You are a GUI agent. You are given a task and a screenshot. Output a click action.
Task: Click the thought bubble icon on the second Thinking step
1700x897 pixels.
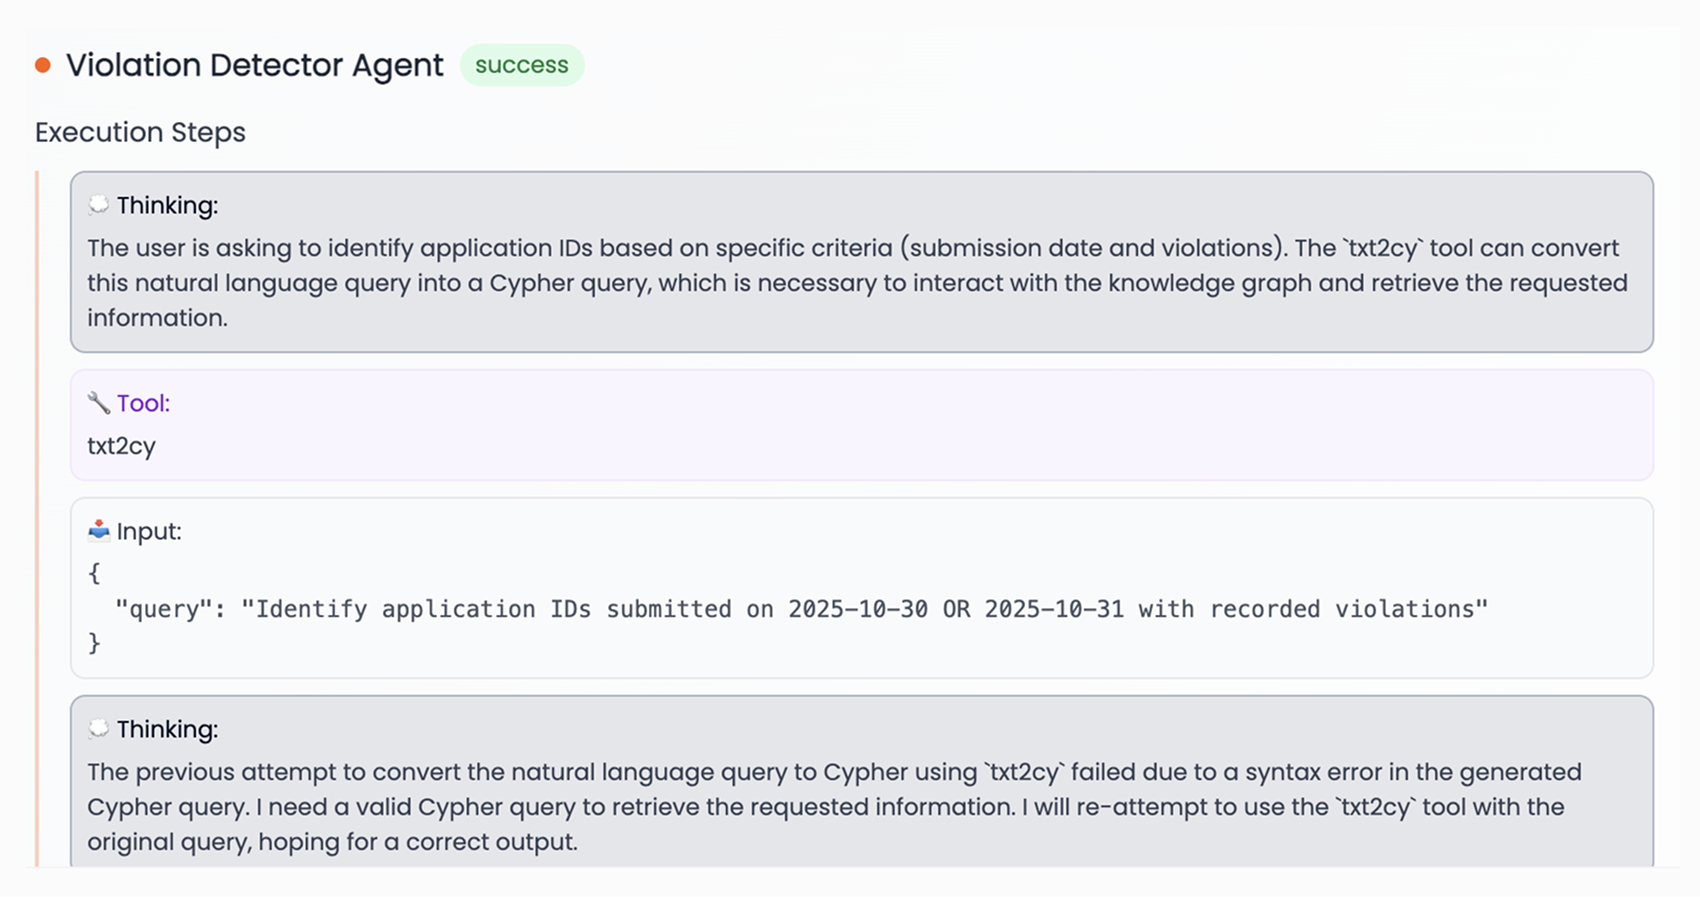(98, 728)
